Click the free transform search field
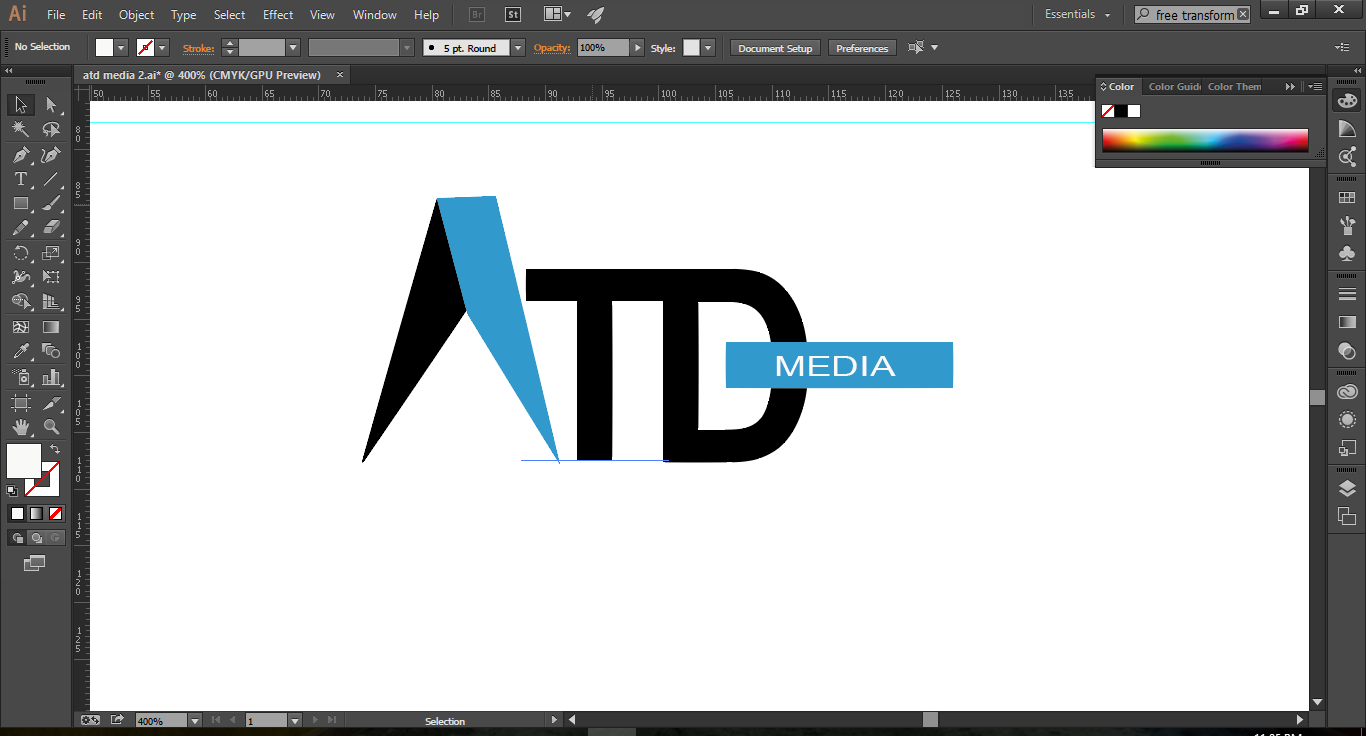The image size is (1366, 736). (1192, 14)
